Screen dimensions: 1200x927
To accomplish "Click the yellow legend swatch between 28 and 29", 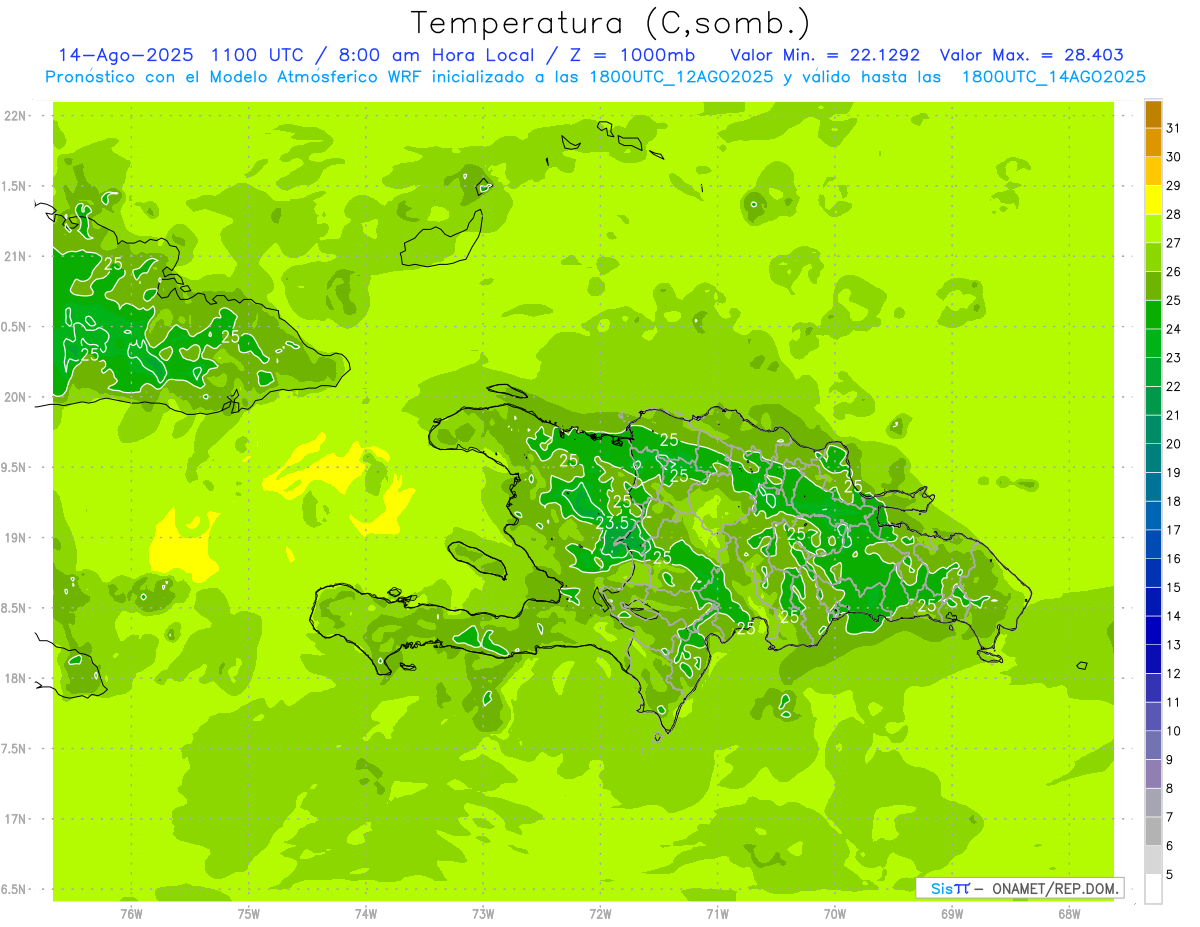I will (1153, 200).
